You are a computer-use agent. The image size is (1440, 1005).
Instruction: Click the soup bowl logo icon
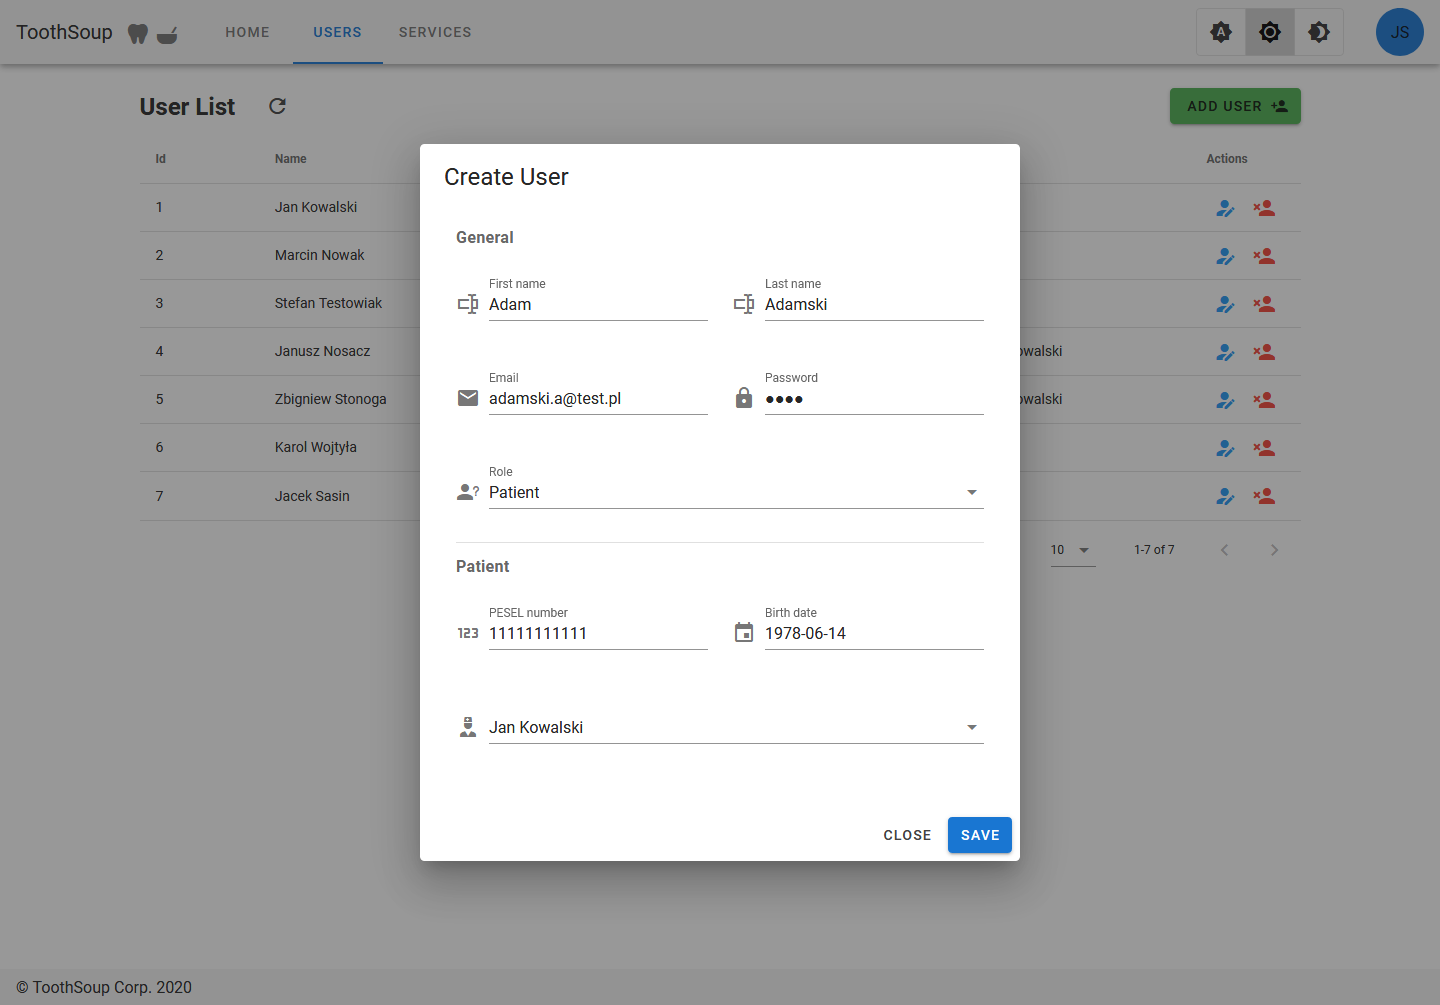click(167, 34)
